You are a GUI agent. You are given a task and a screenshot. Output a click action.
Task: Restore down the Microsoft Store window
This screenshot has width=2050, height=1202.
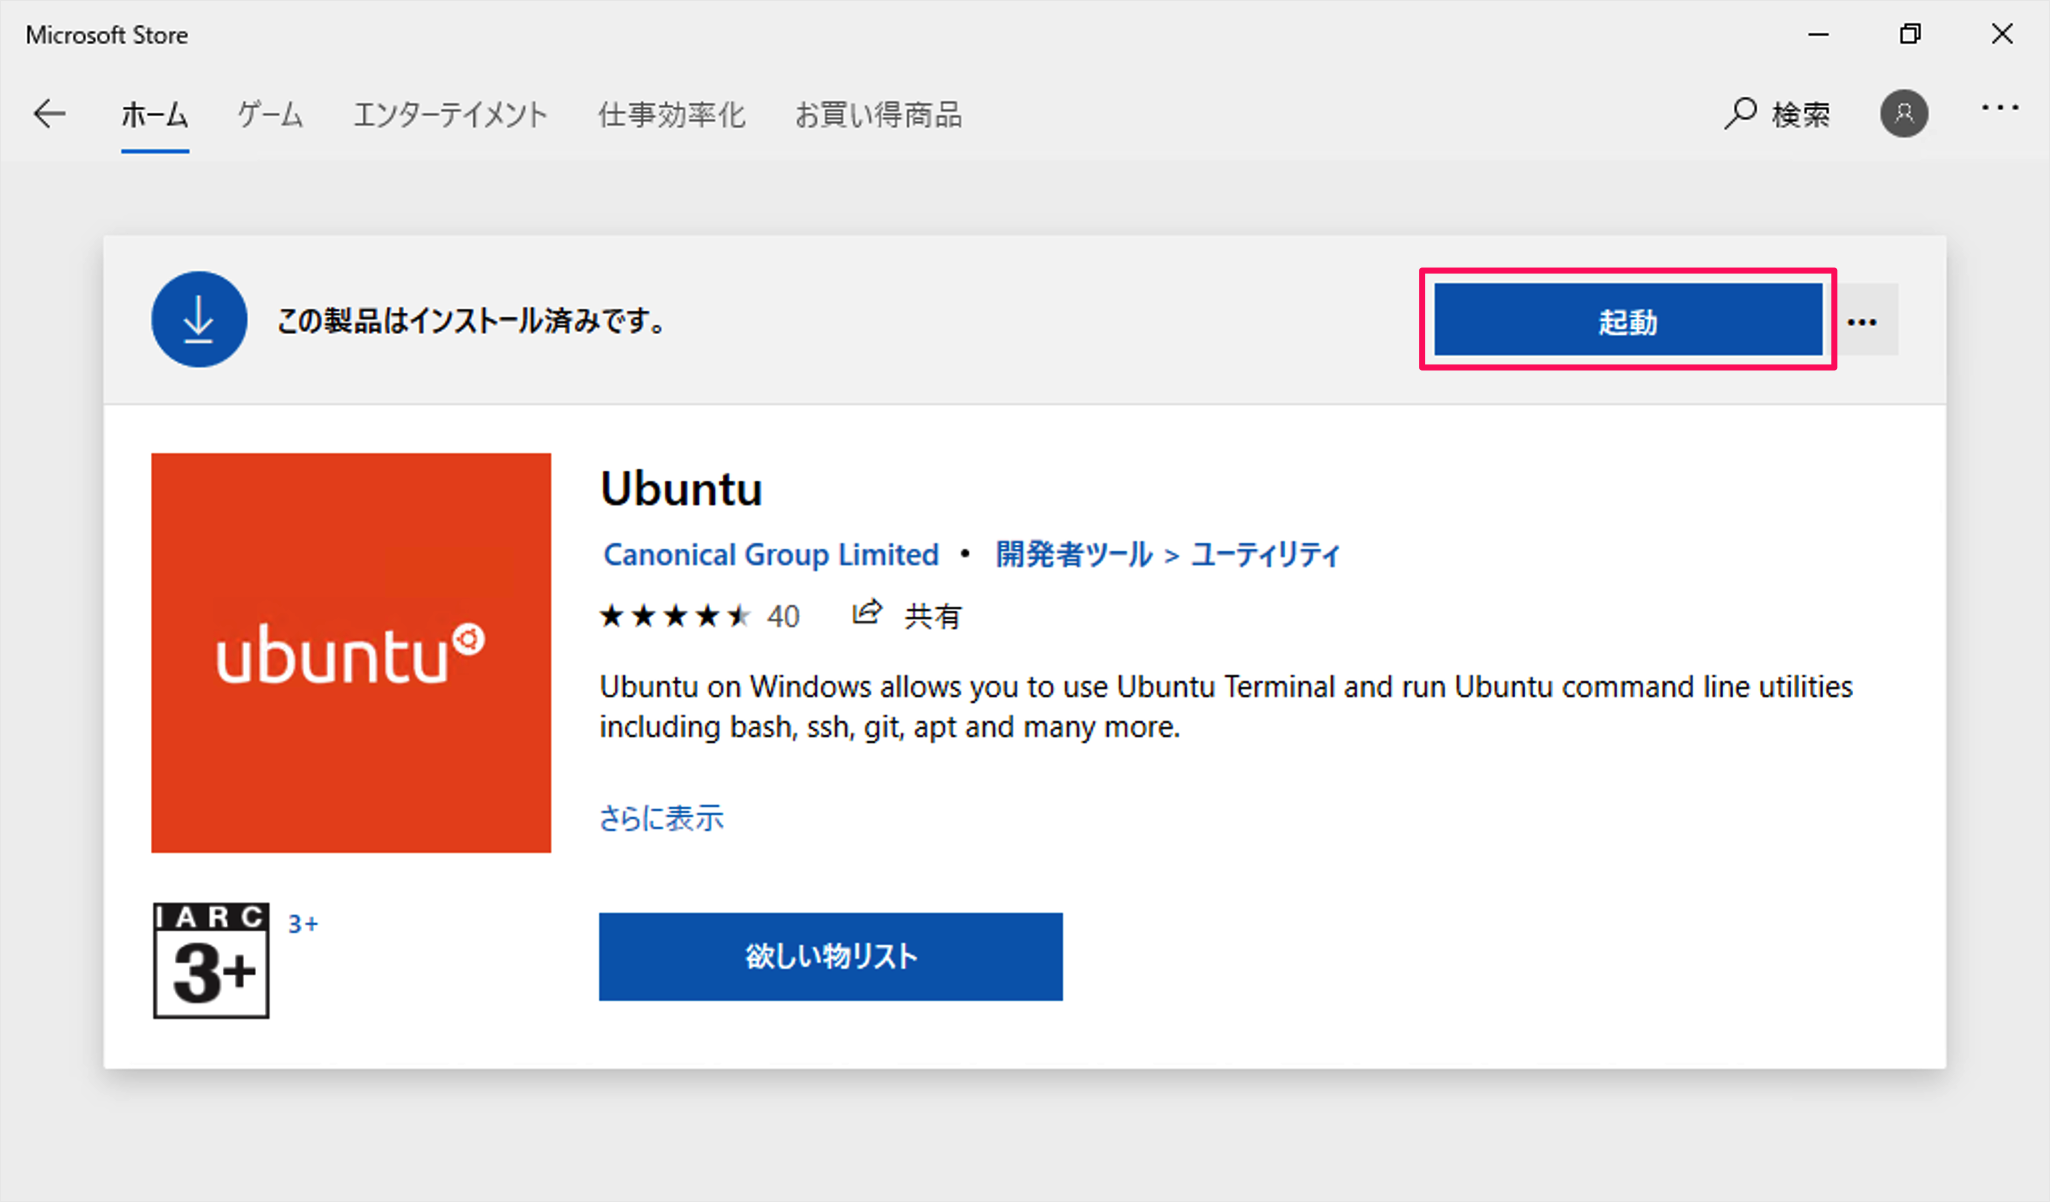click(x=1910, y=34)
